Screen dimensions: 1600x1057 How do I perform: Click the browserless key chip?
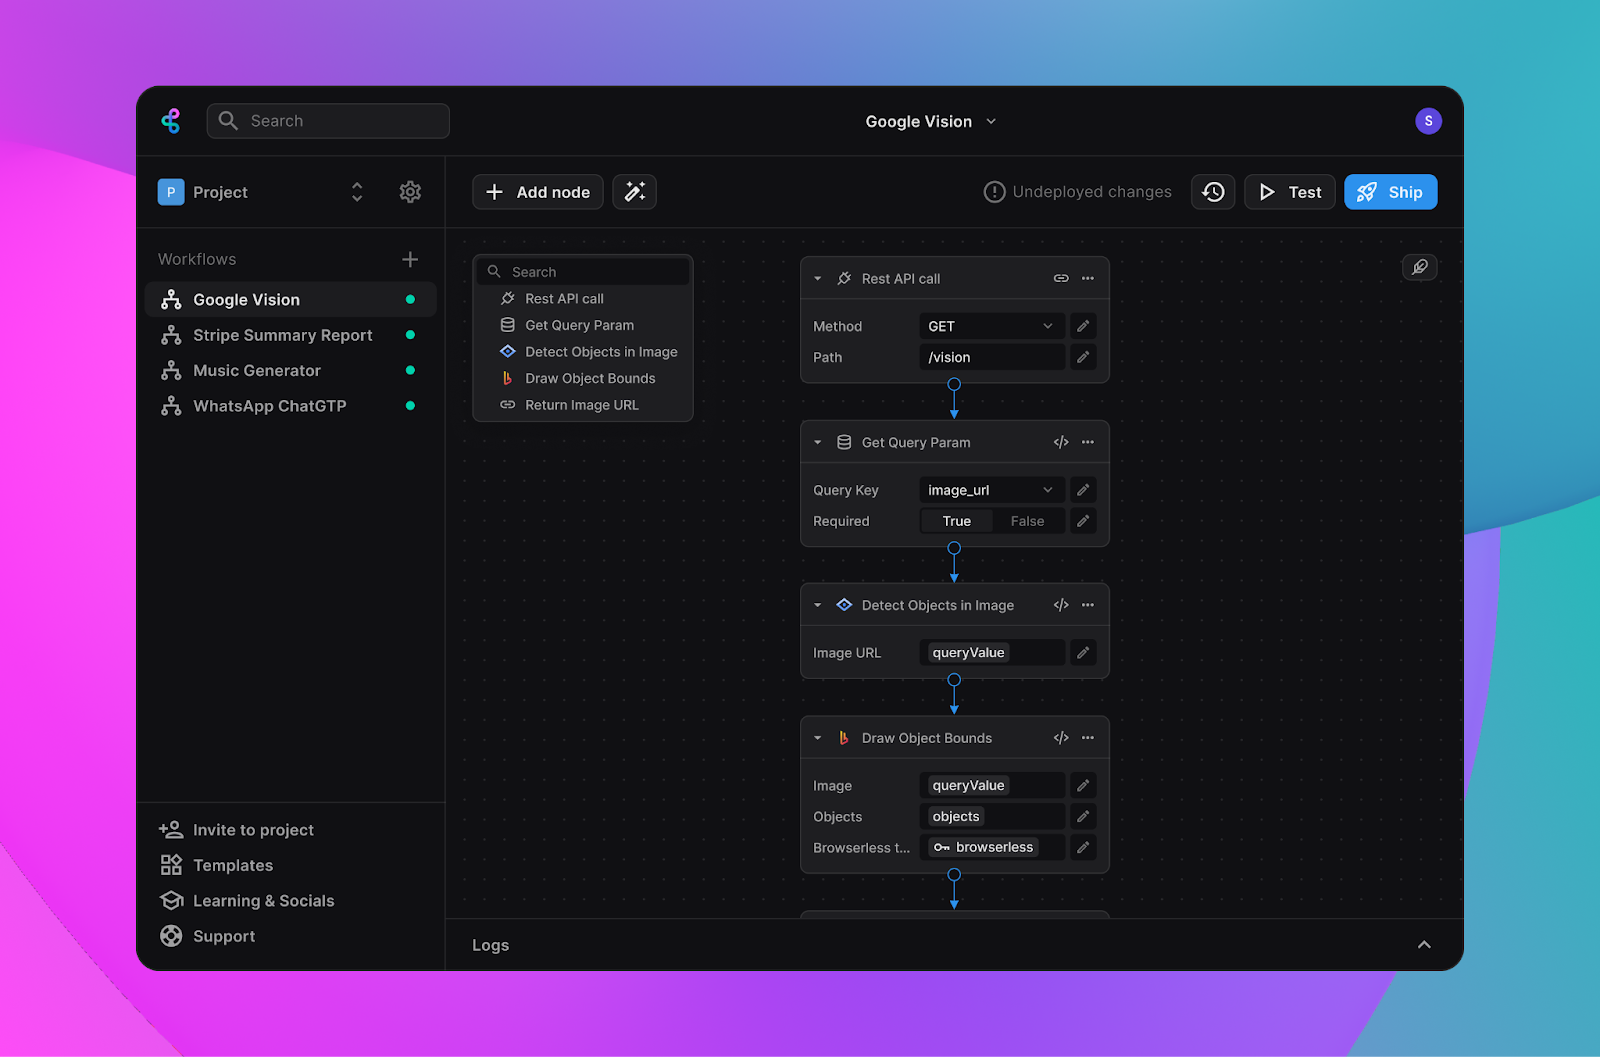tap(983, 847)
